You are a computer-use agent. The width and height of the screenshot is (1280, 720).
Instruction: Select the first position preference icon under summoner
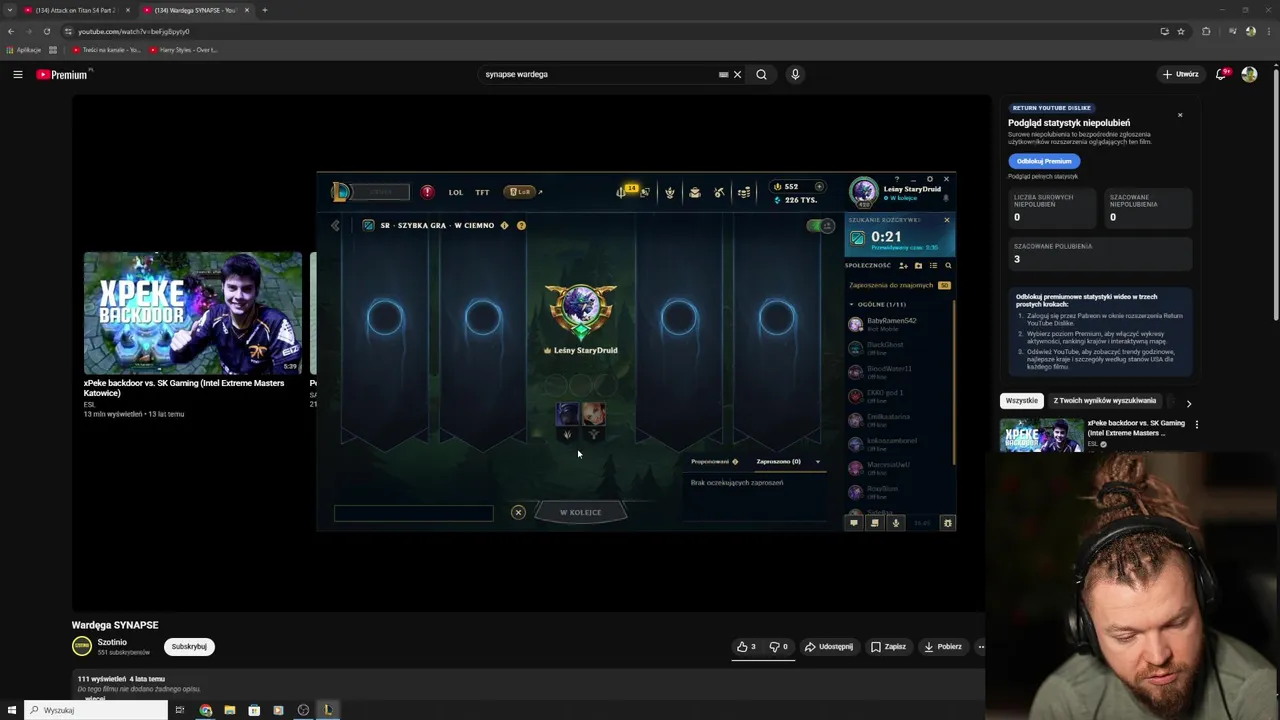point(567,434)
